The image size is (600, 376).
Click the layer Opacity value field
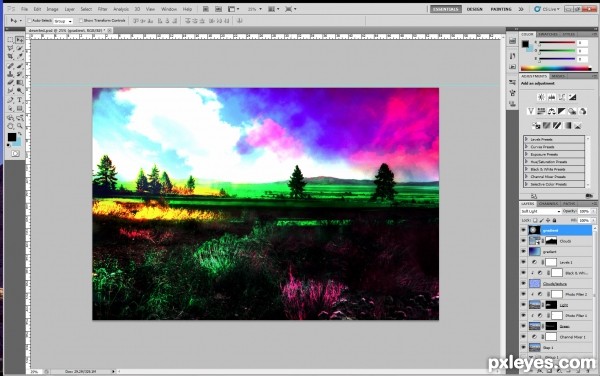[584, 211]
